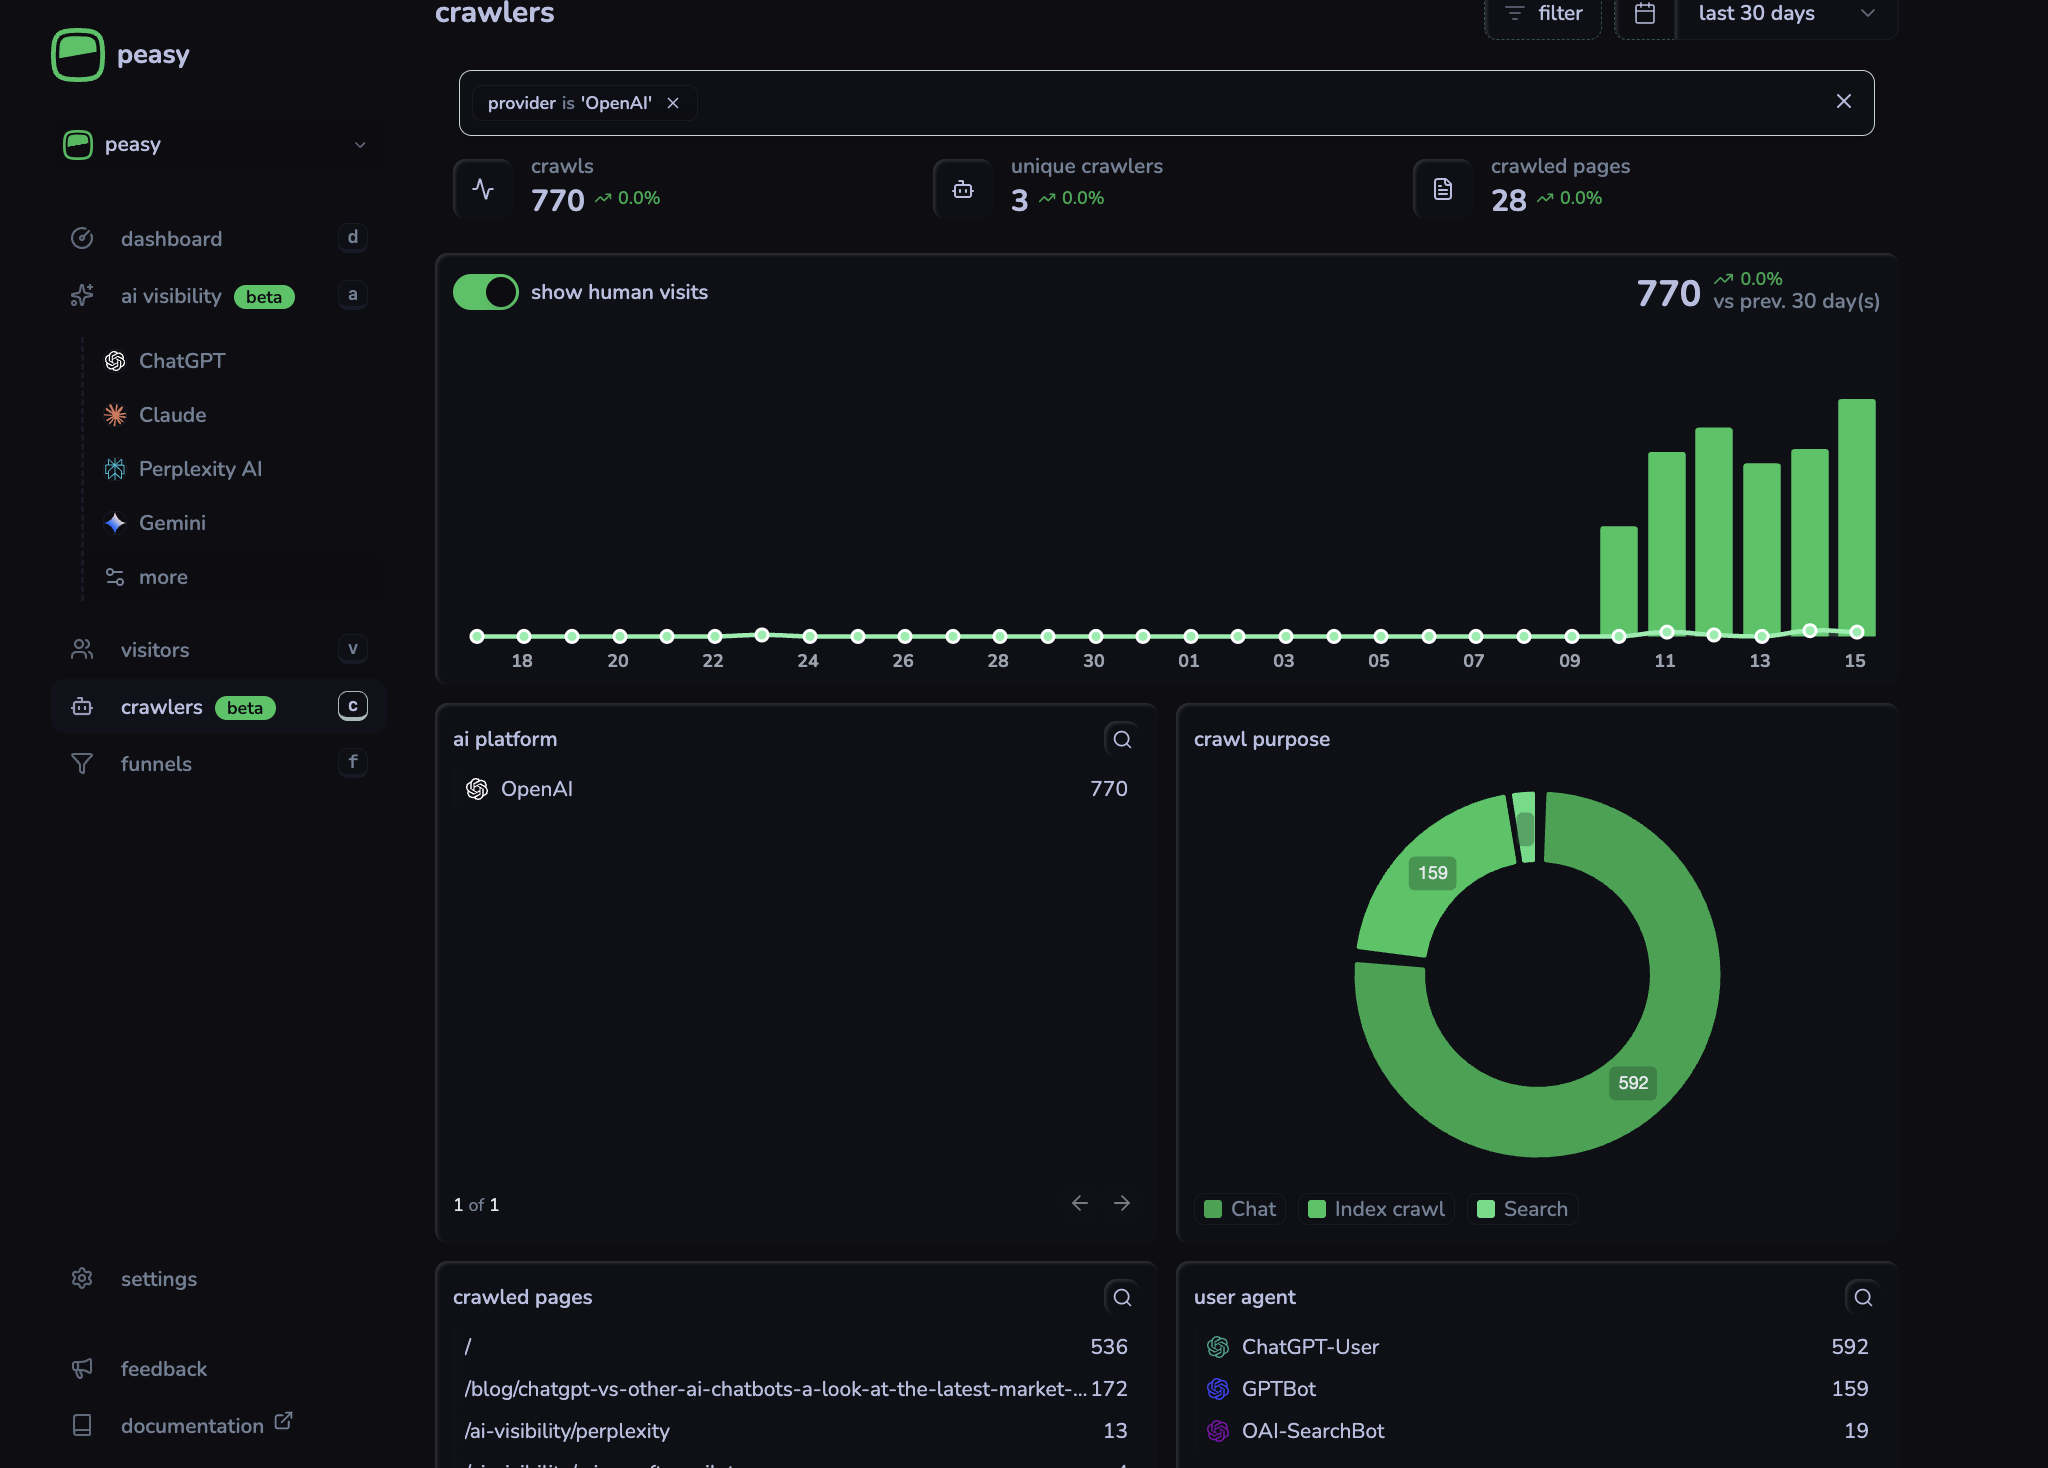Click the more sliders icon

coord(115,577)
